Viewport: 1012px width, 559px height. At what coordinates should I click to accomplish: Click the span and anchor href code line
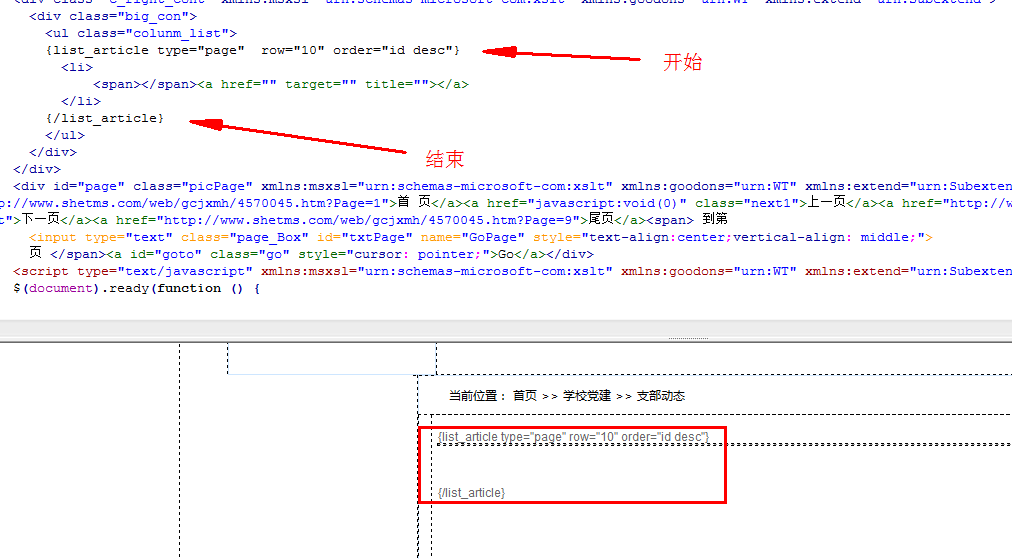pos(280,84)
